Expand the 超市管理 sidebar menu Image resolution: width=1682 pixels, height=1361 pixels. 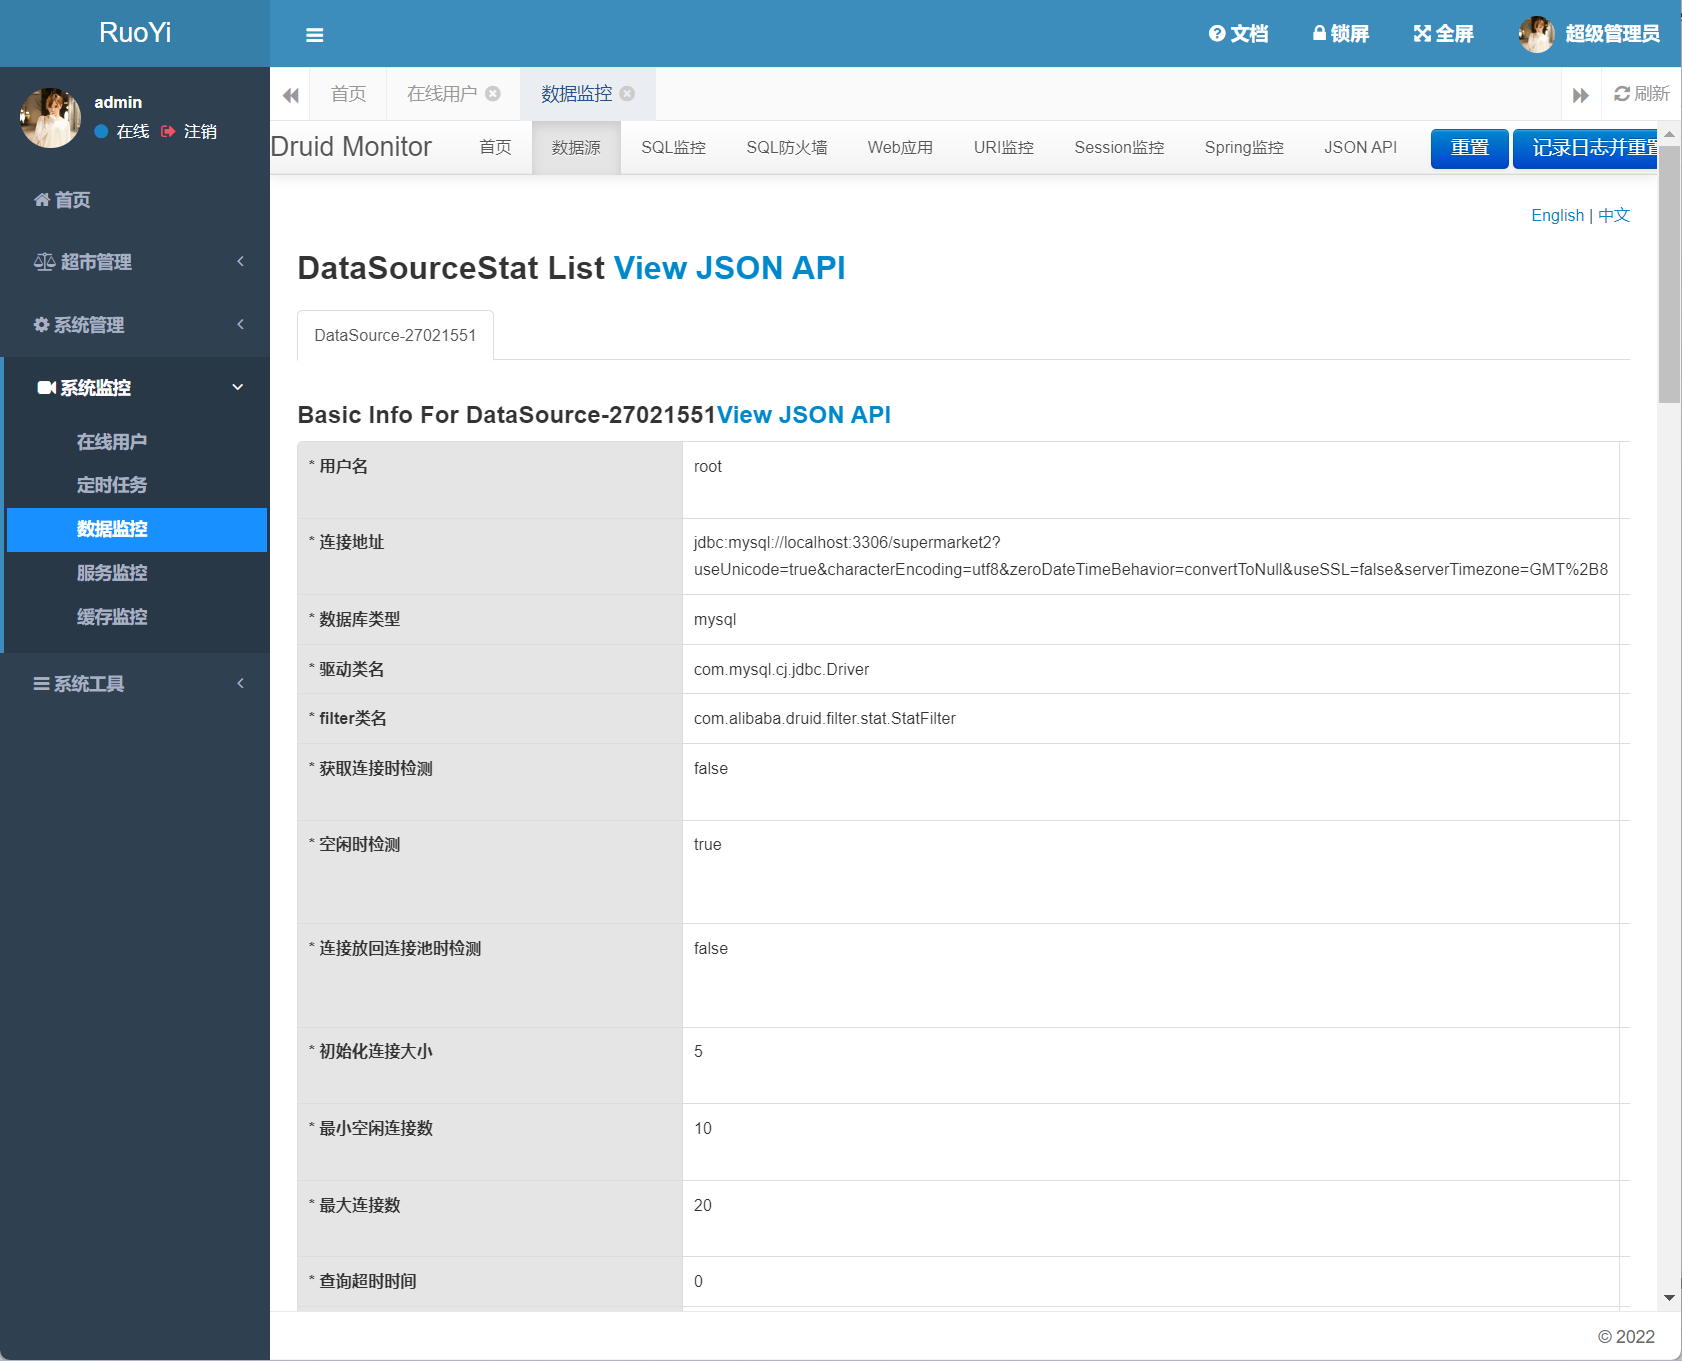pyautogui.click(x=135, y=262)
